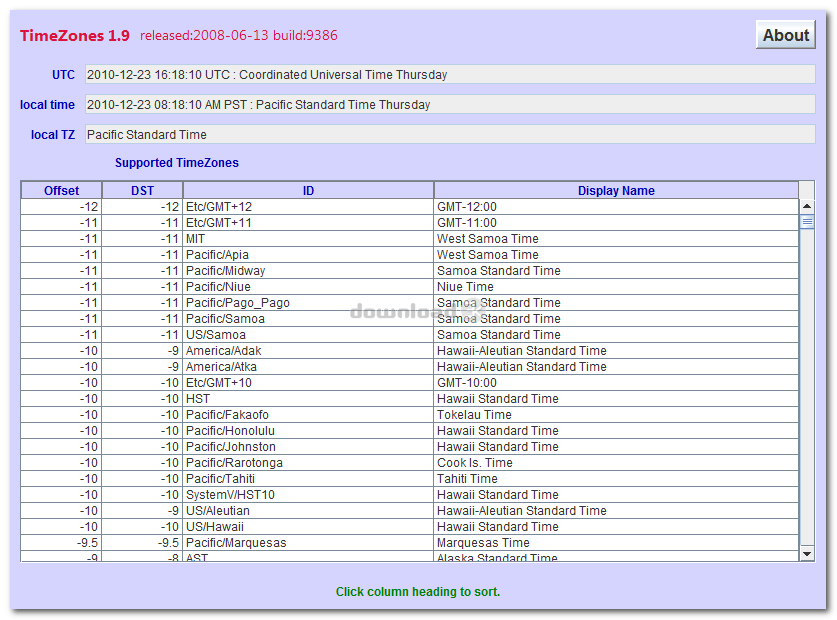This screenshot has width=837, height=620.
Task: Click the GMT-12:00 display name
Action: (616, 207)
